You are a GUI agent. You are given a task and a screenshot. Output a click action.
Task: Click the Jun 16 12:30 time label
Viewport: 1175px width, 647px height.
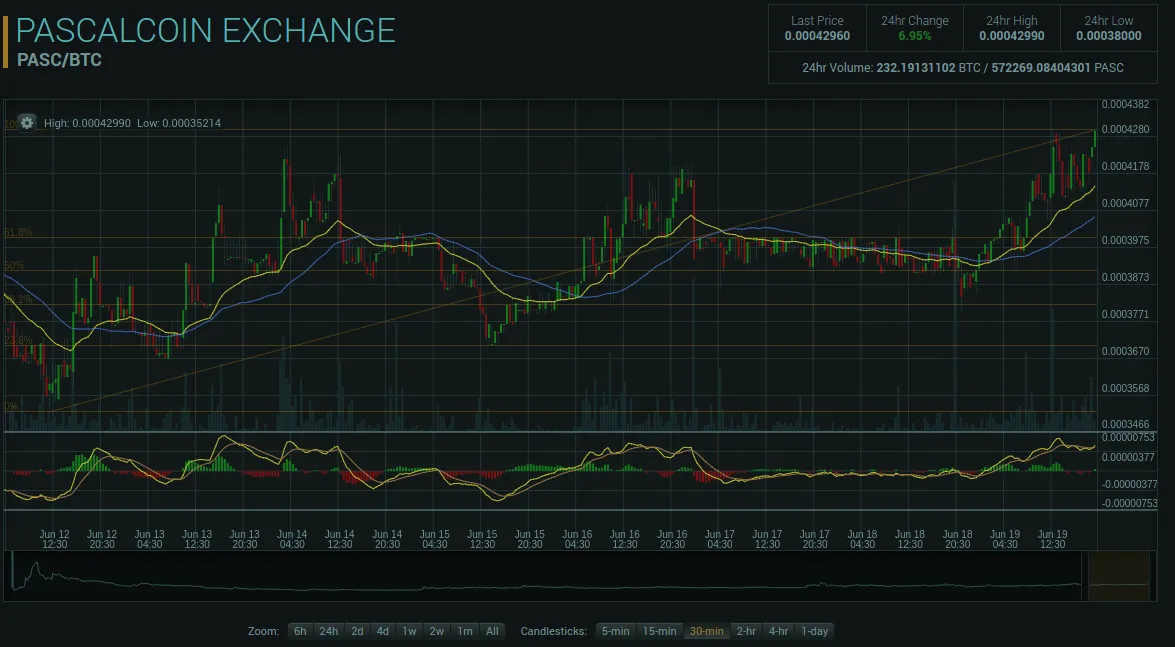pos(624,539)
